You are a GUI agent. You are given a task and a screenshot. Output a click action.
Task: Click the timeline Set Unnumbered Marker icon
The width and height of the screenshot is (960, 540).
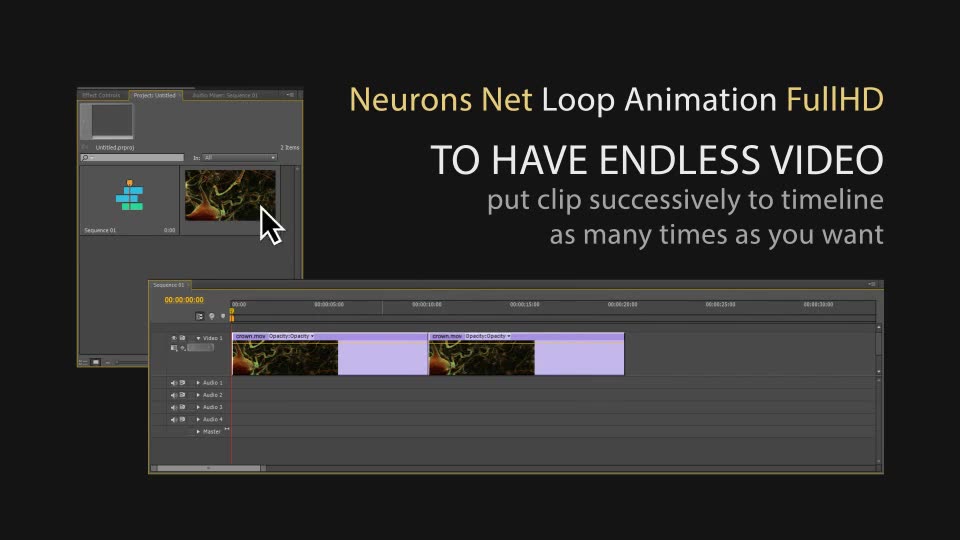click(222, 316)
